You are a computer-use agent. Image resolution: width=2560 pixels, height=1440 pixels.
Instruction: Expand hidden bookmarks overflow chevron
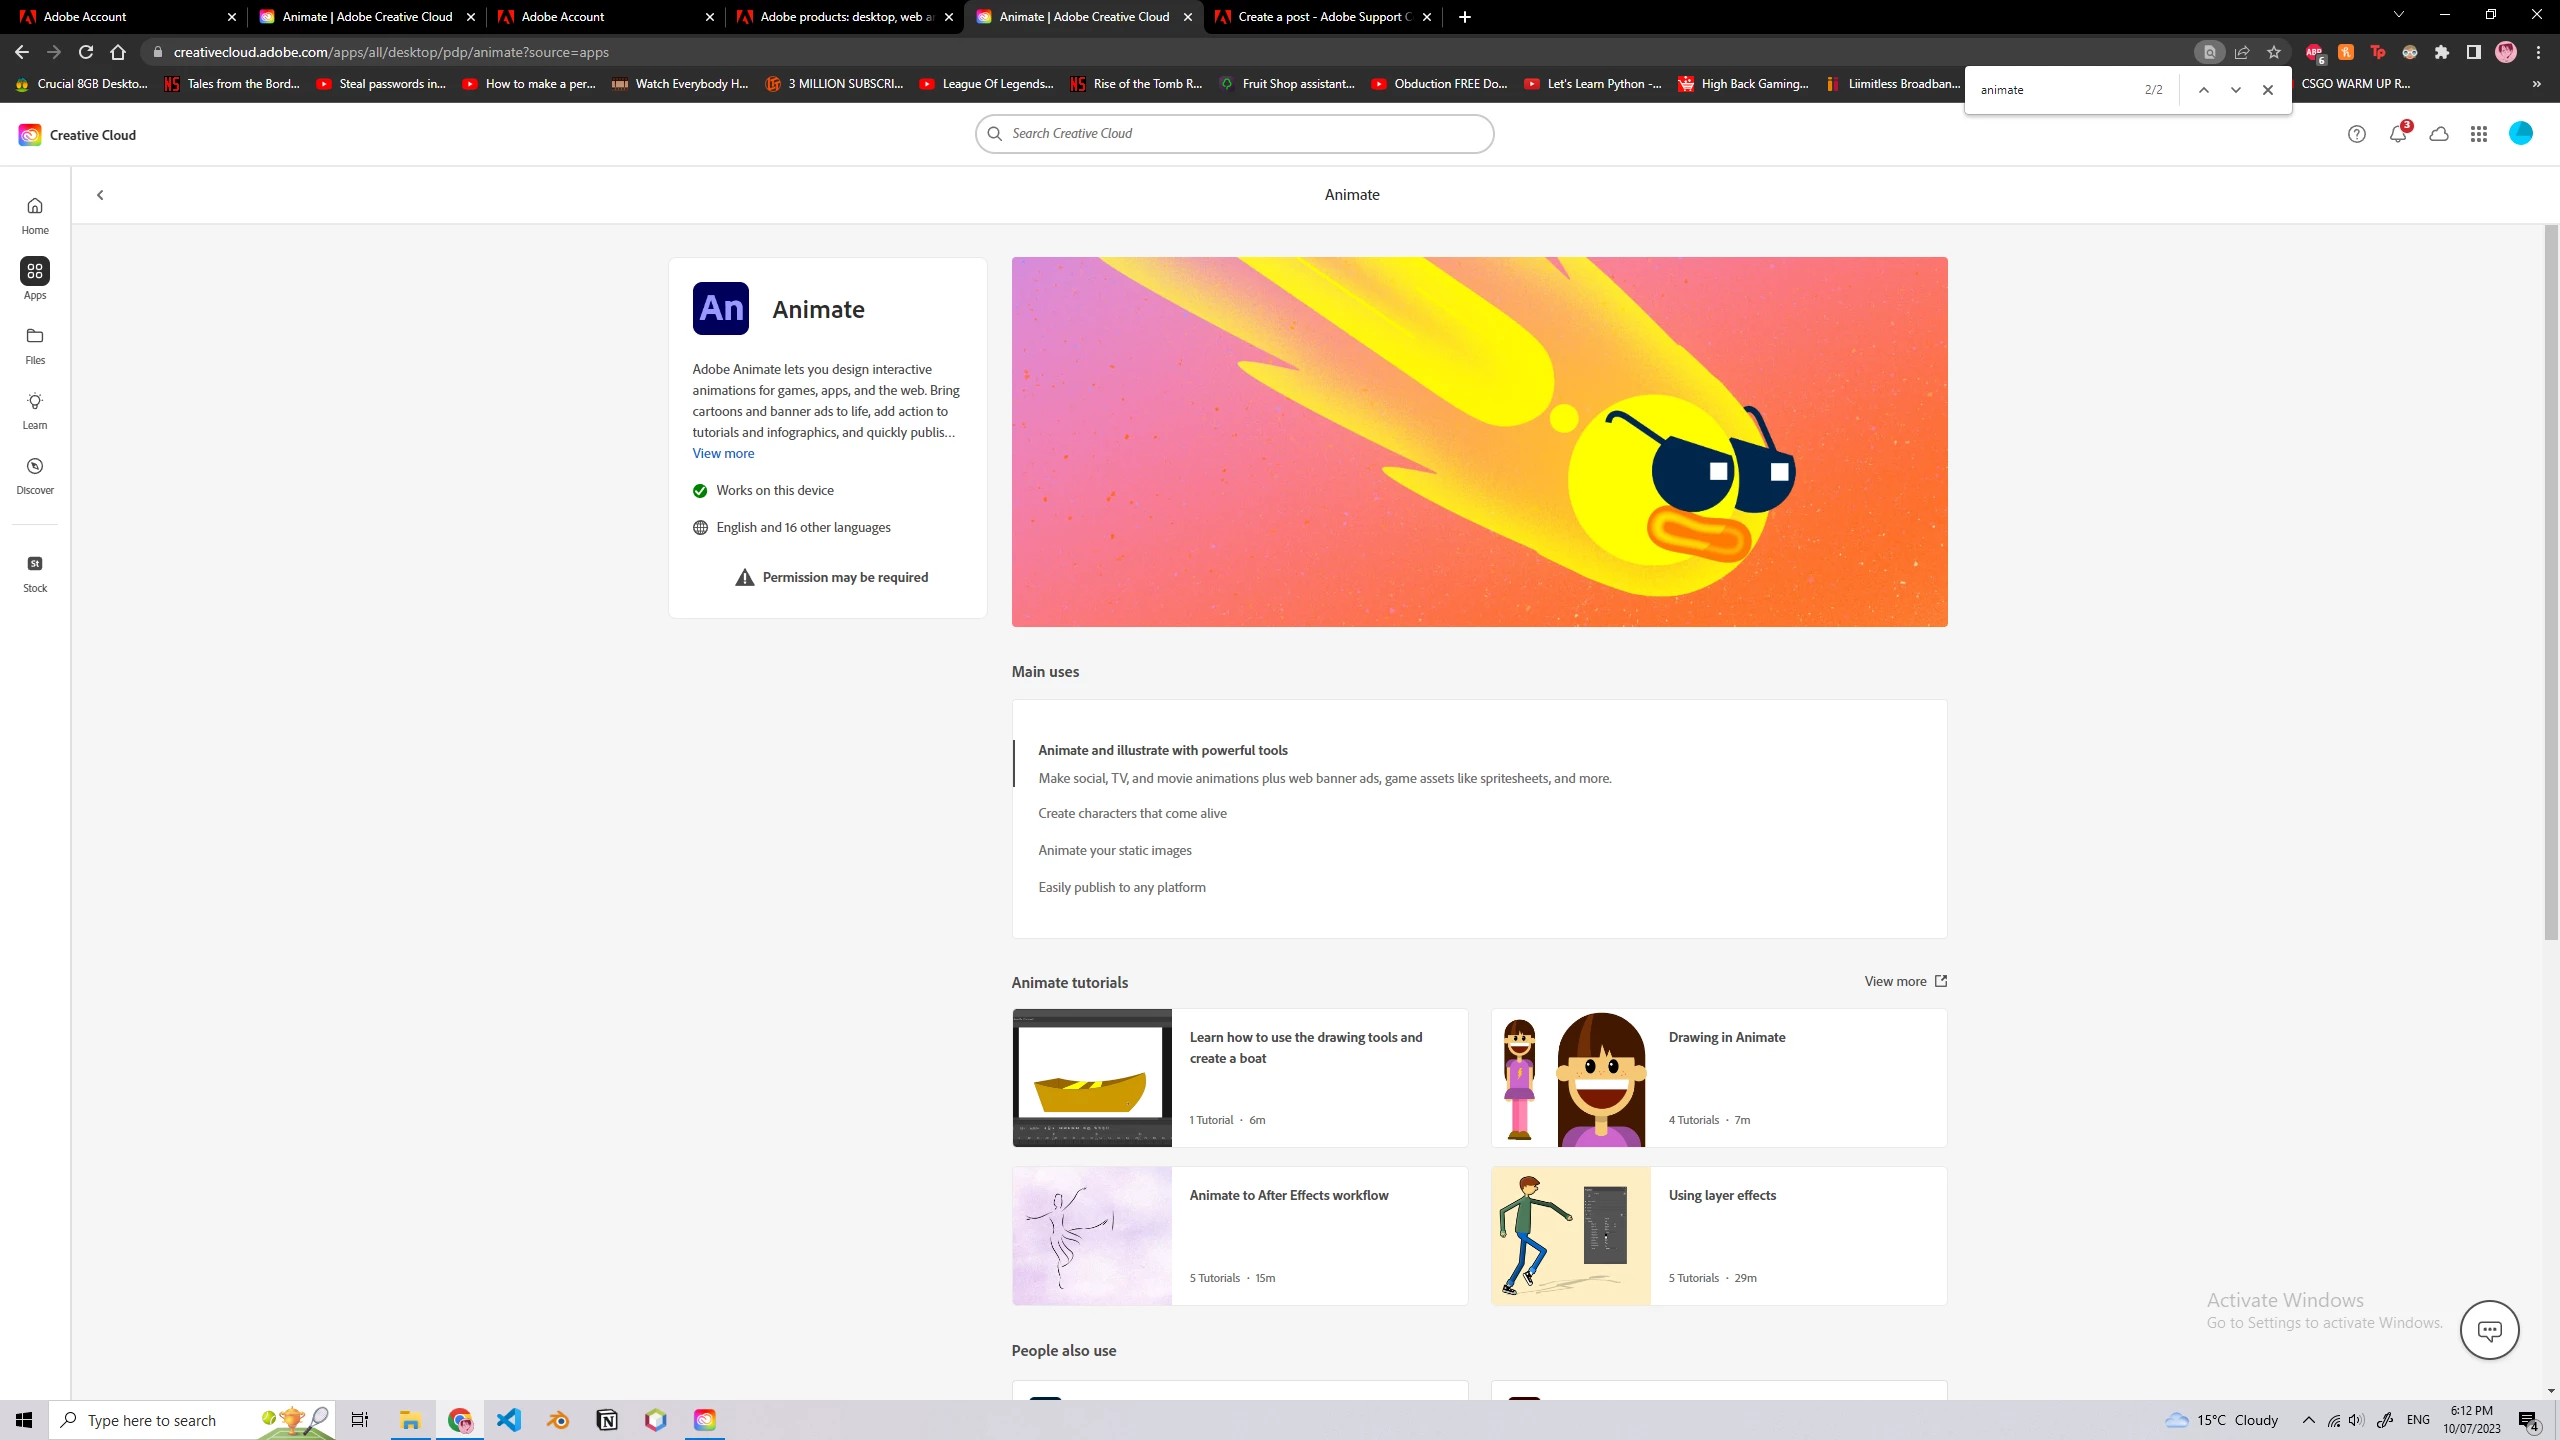[2536, 84]
